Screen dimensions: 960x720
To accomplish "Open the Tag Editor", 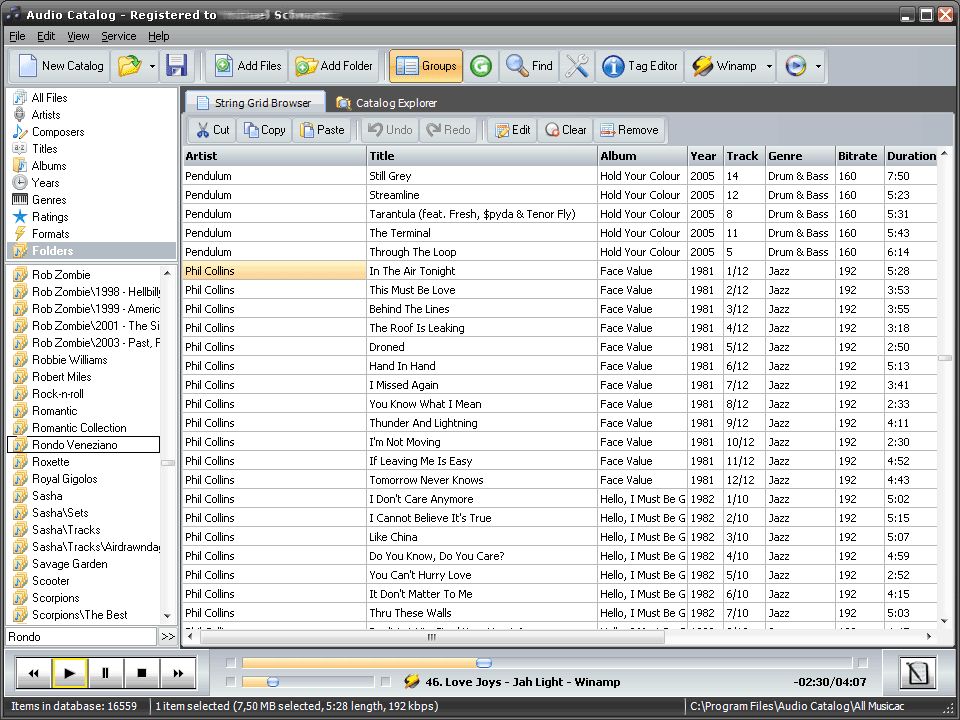I will [639, 66].
